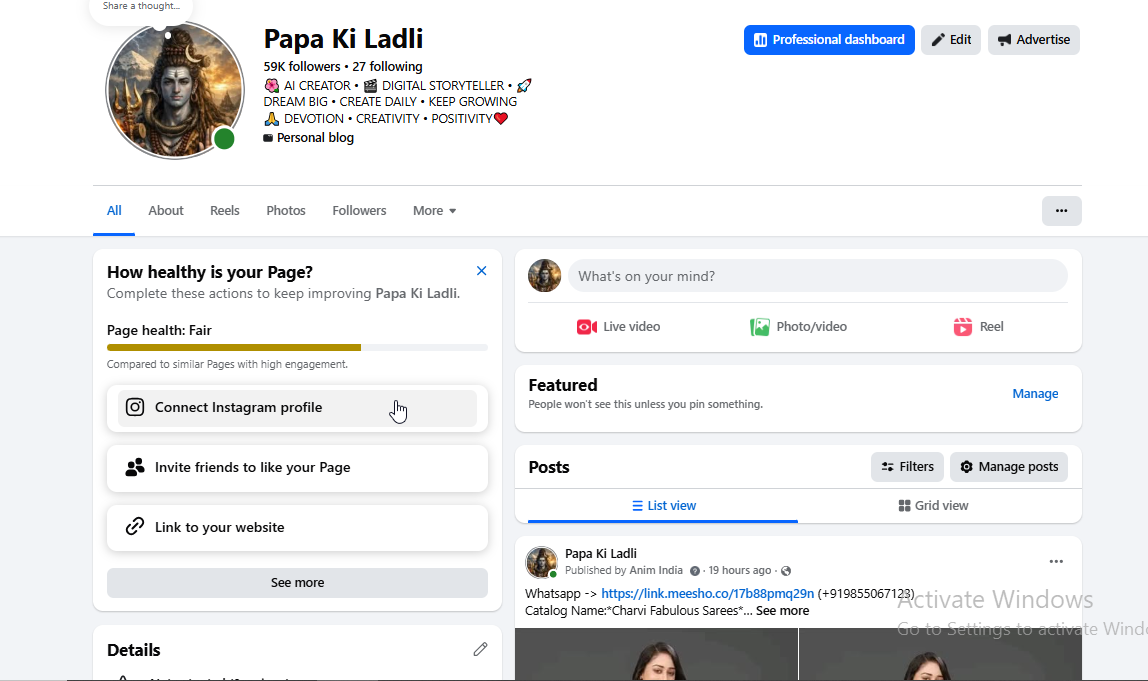Screen dimensions: 1148x681
Task: Expand the More dropdown tab
Action: tap(434, 211)
